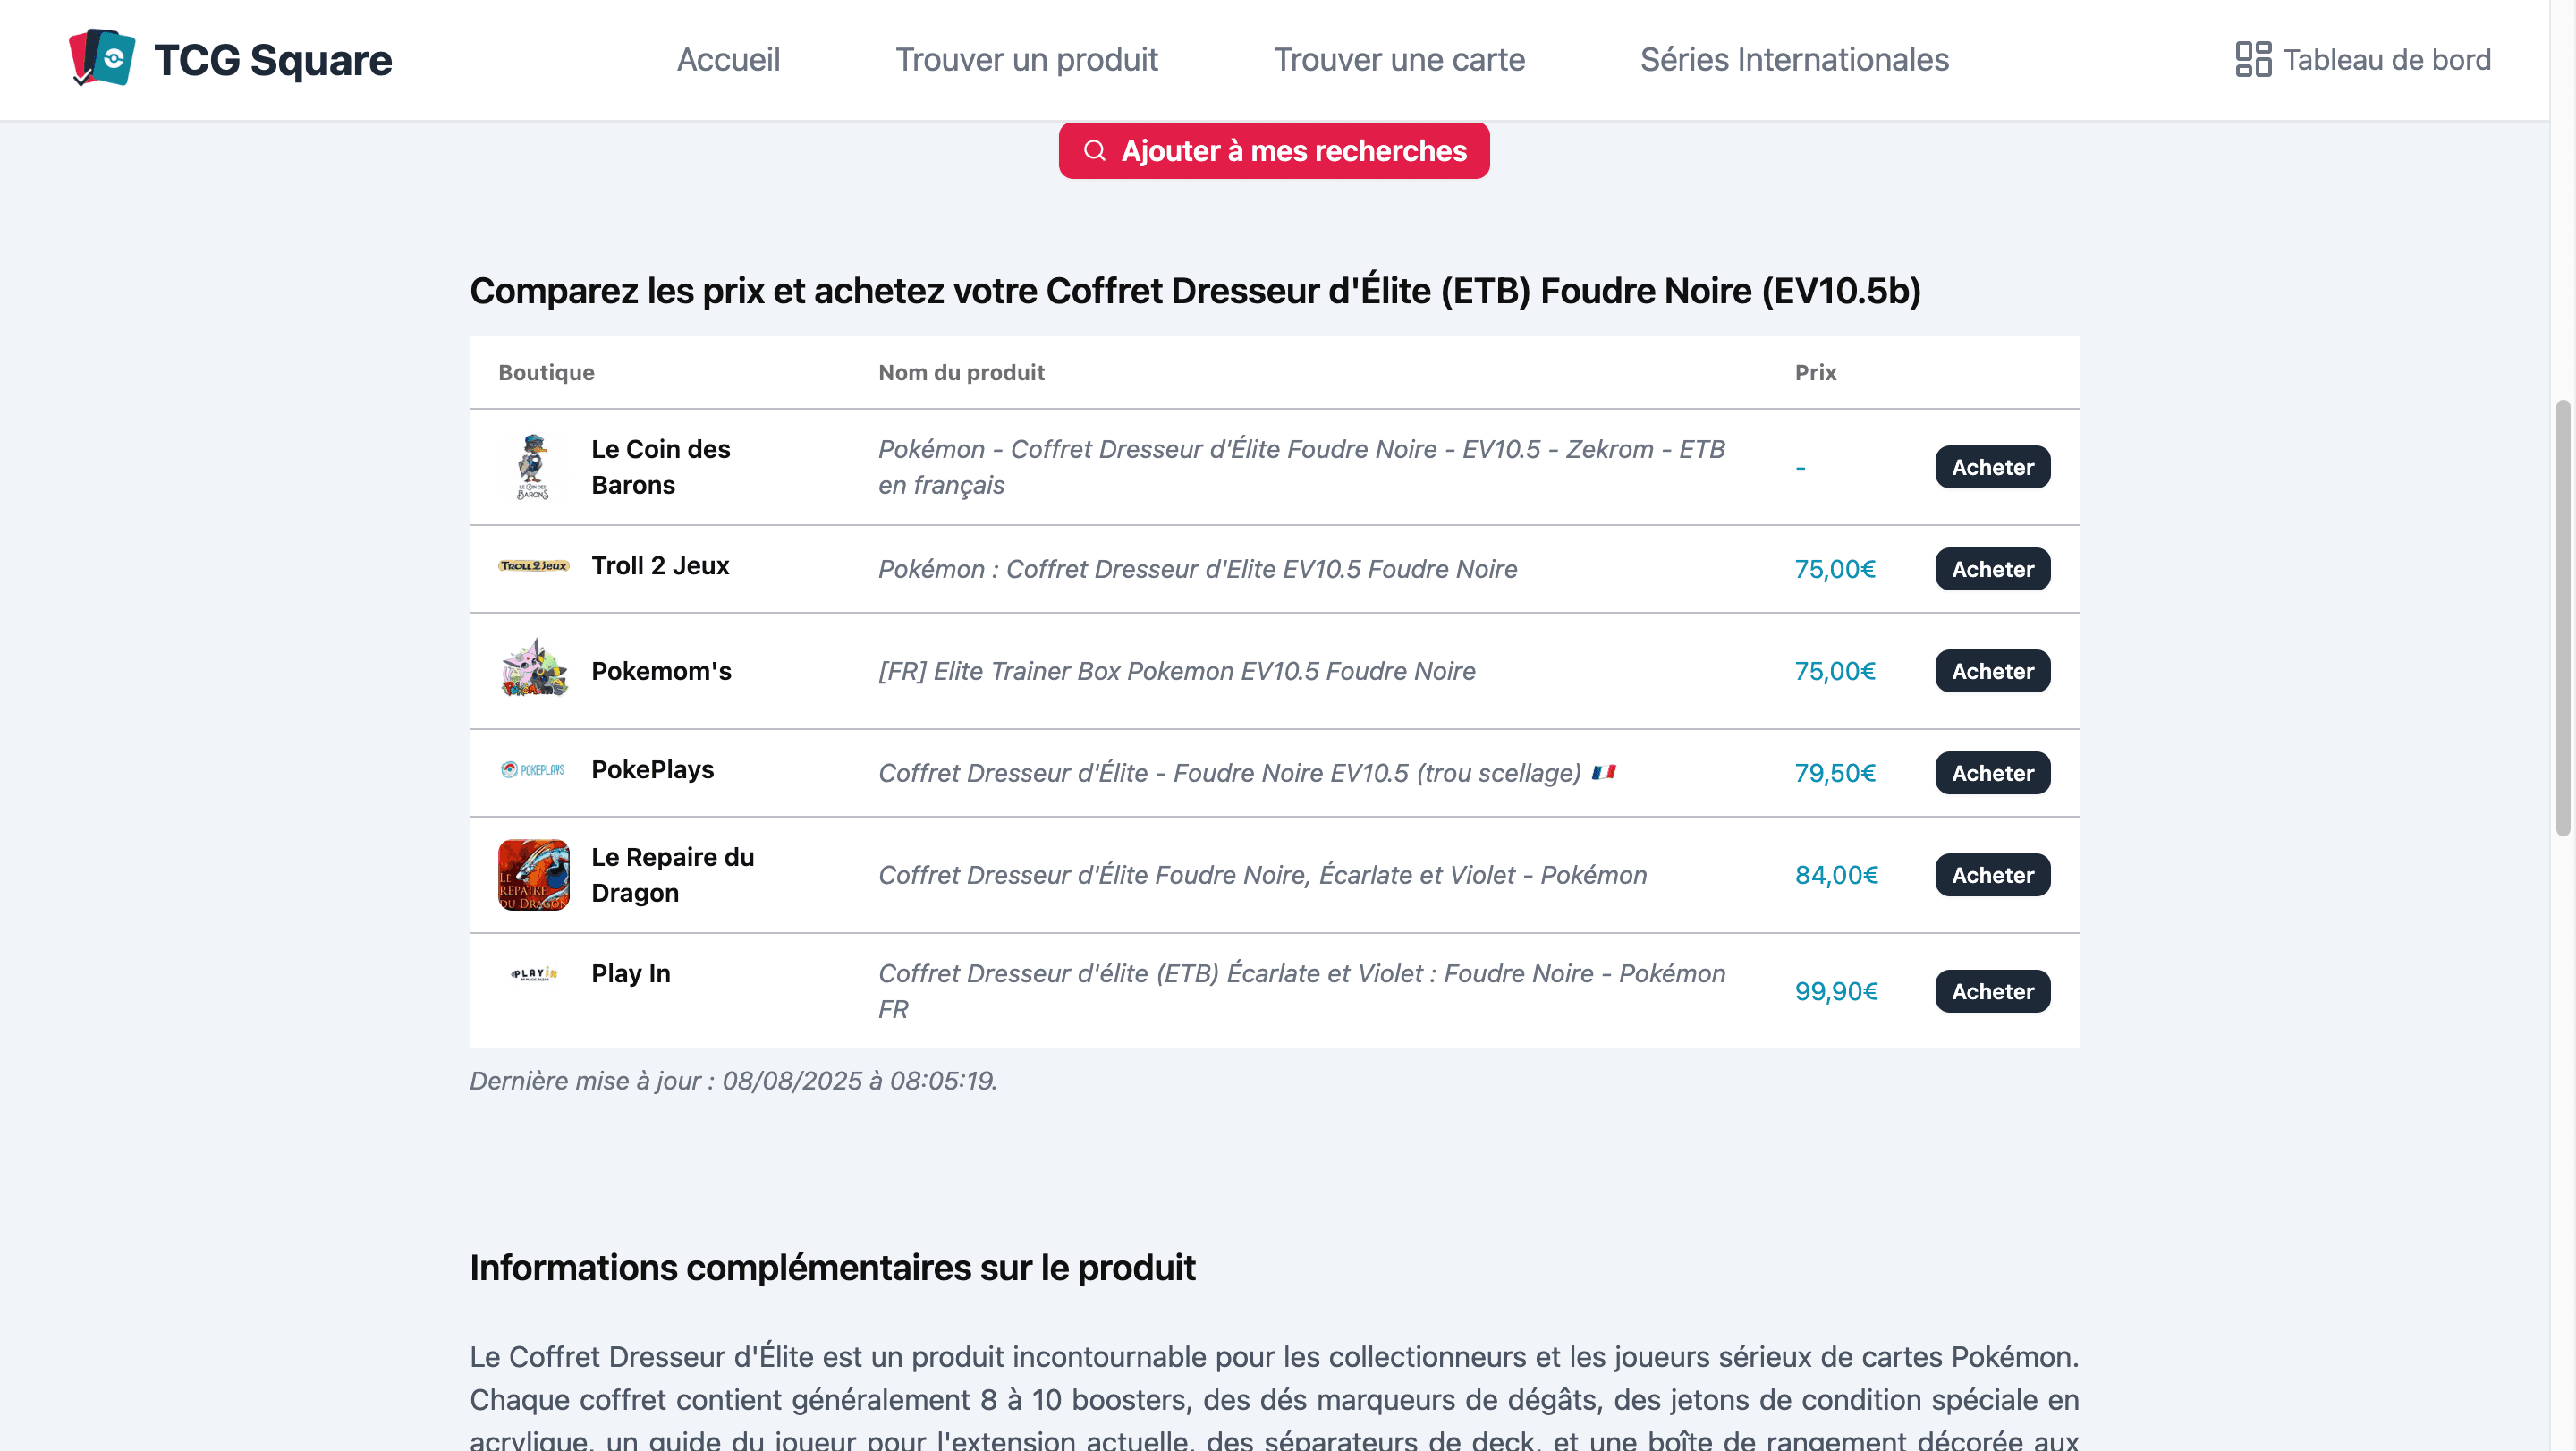Go to Trouver une carte
Screen dimensions: 2576x1451
point(1398,60)
